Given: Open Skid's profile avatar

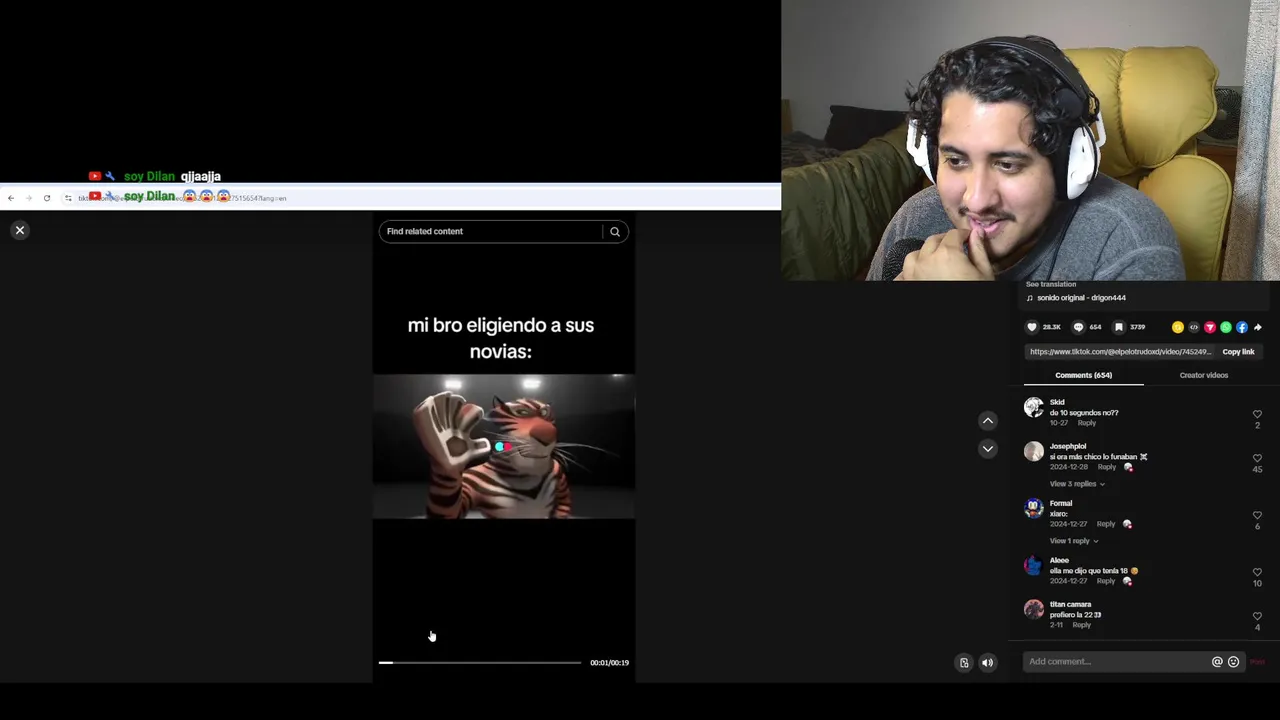Looking at the screenshot, I should tap(1034, 407).
